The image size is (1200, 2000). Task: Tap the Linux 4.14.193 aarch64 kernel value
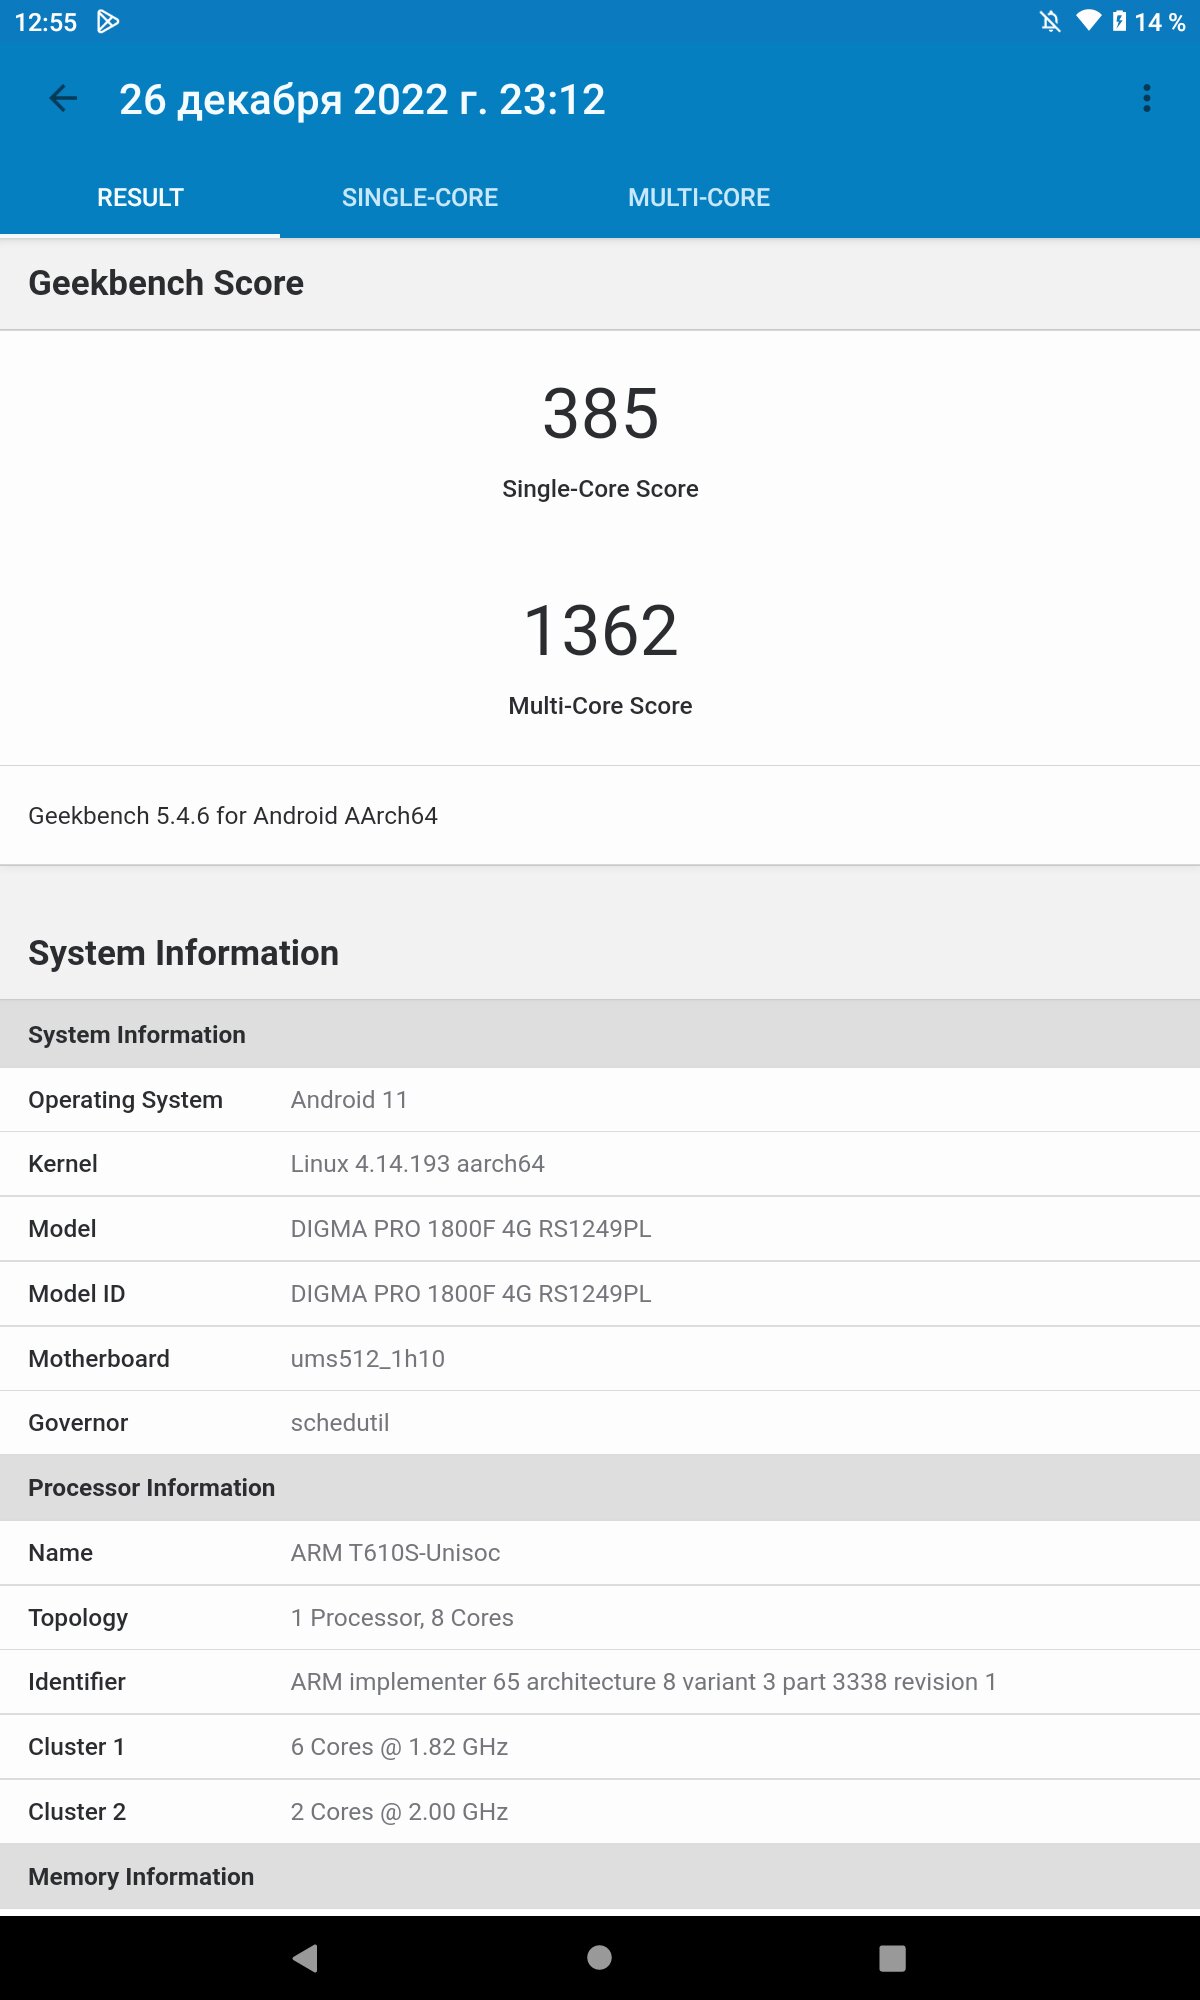point(418,1164)
